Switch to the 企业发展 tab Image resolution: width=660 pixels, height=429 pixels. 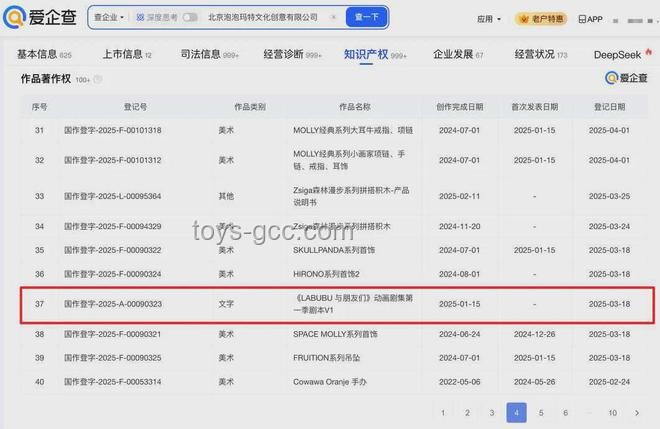[x=458, y=54]
